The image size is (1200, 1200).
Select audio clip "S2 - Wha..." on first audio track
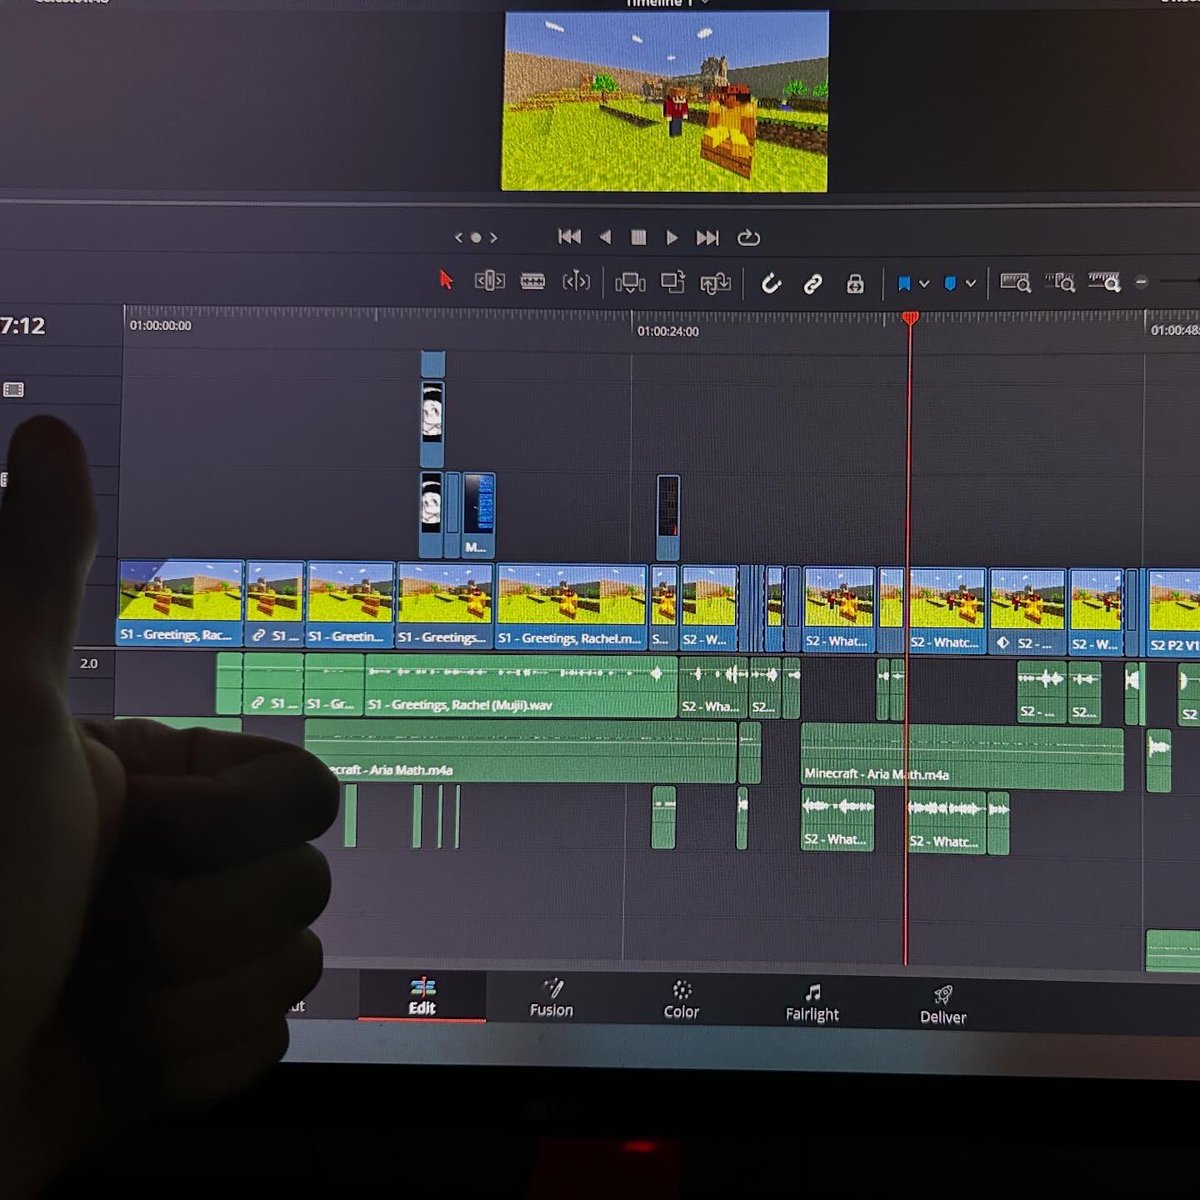point(713,688)
